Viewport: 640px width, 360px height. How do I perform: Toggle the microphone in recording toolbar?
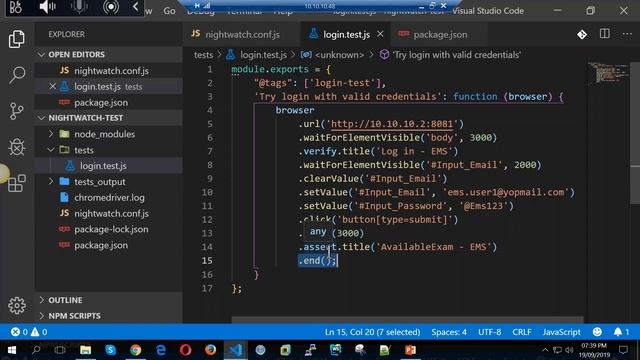pyautogui.click(x=79, y=7)
